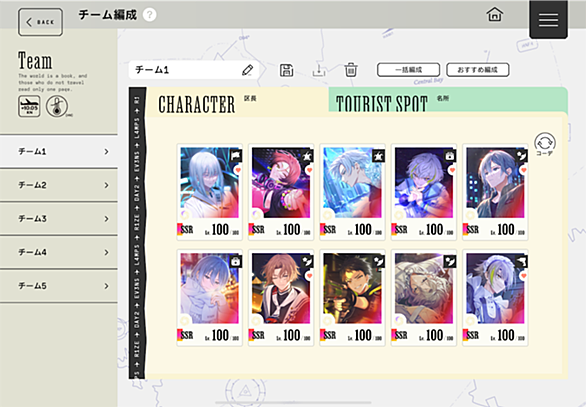Toggle heart on the first silver-haired character card

238,170
